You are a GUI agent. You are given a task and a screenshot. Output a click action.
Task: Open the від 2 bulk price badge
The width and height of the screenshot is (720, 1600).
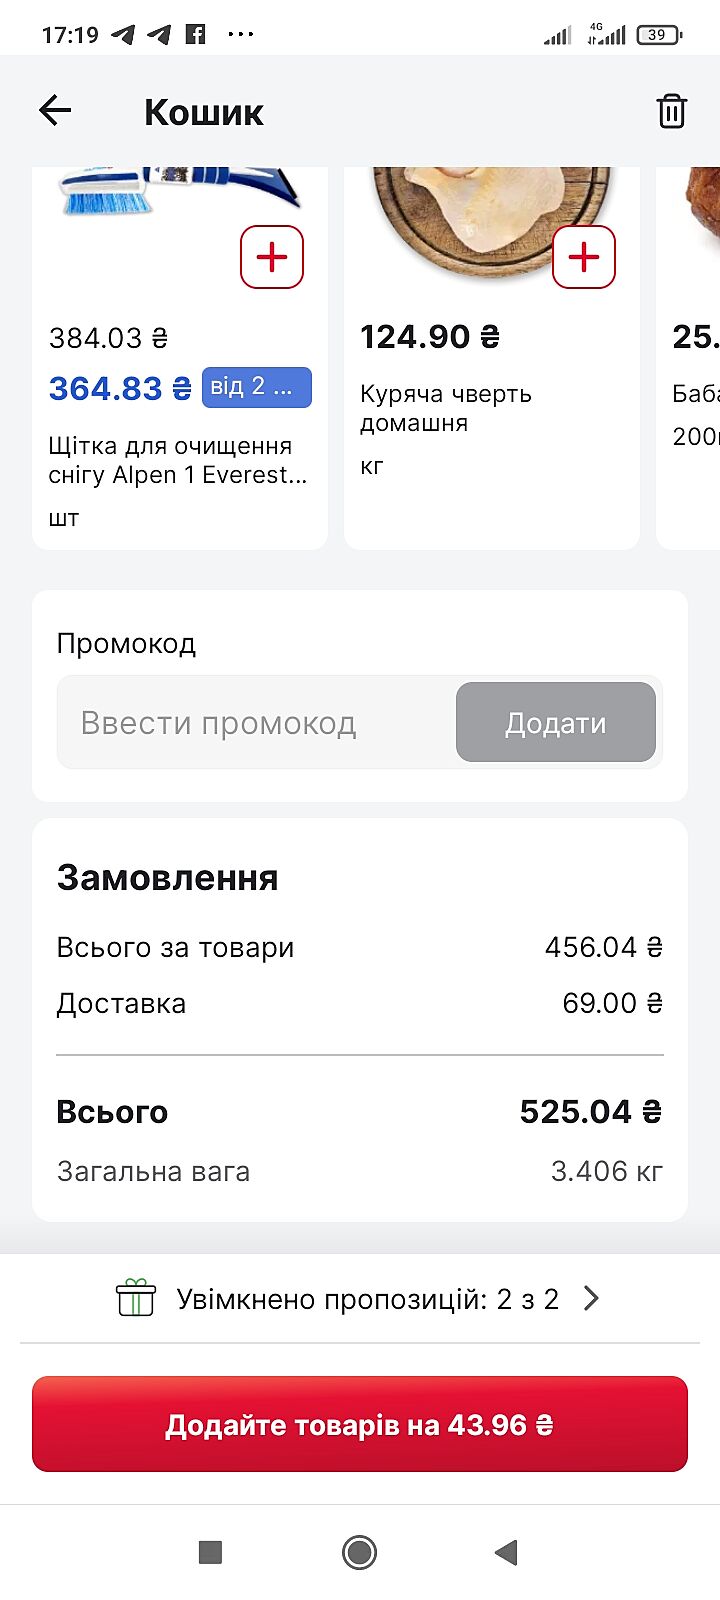point(256,387)
